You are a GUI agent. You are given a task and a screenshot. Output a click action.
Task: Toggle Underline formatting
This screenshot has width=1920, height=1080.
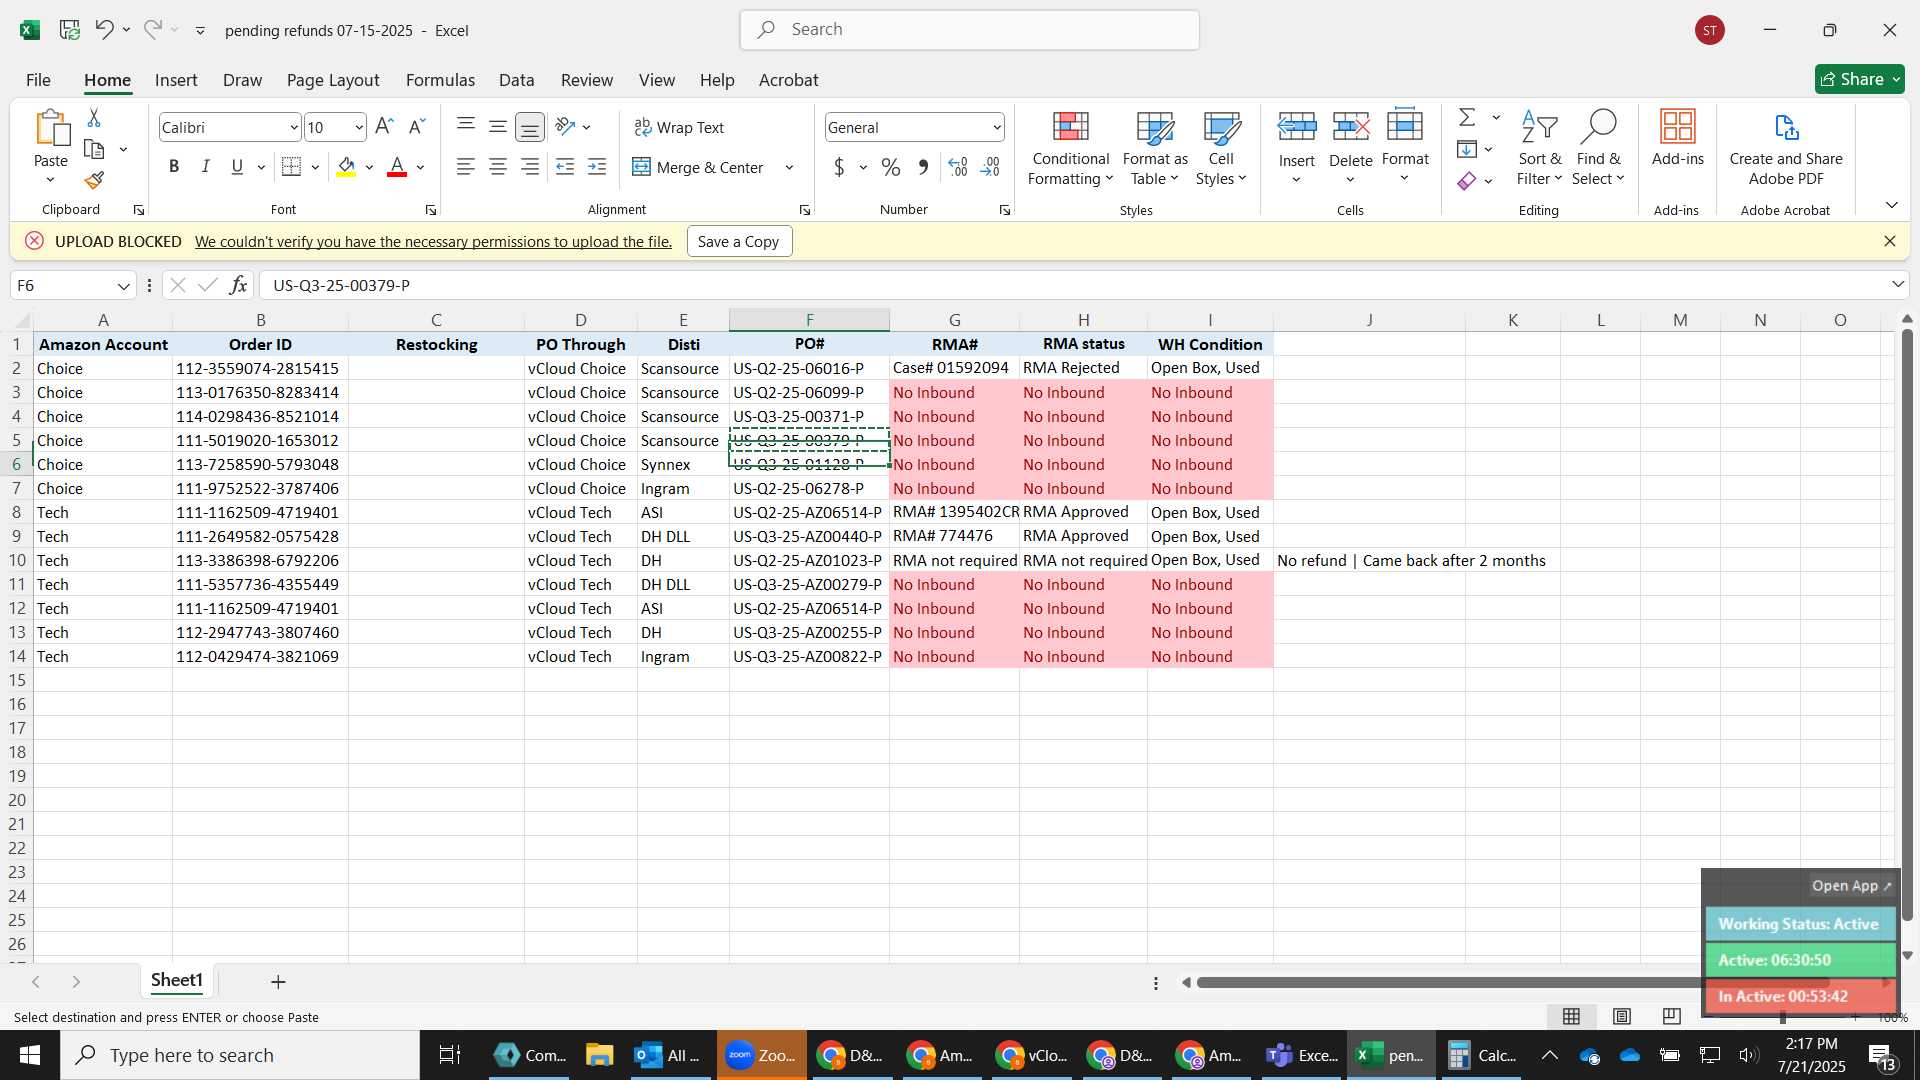[x=237, y=167]
